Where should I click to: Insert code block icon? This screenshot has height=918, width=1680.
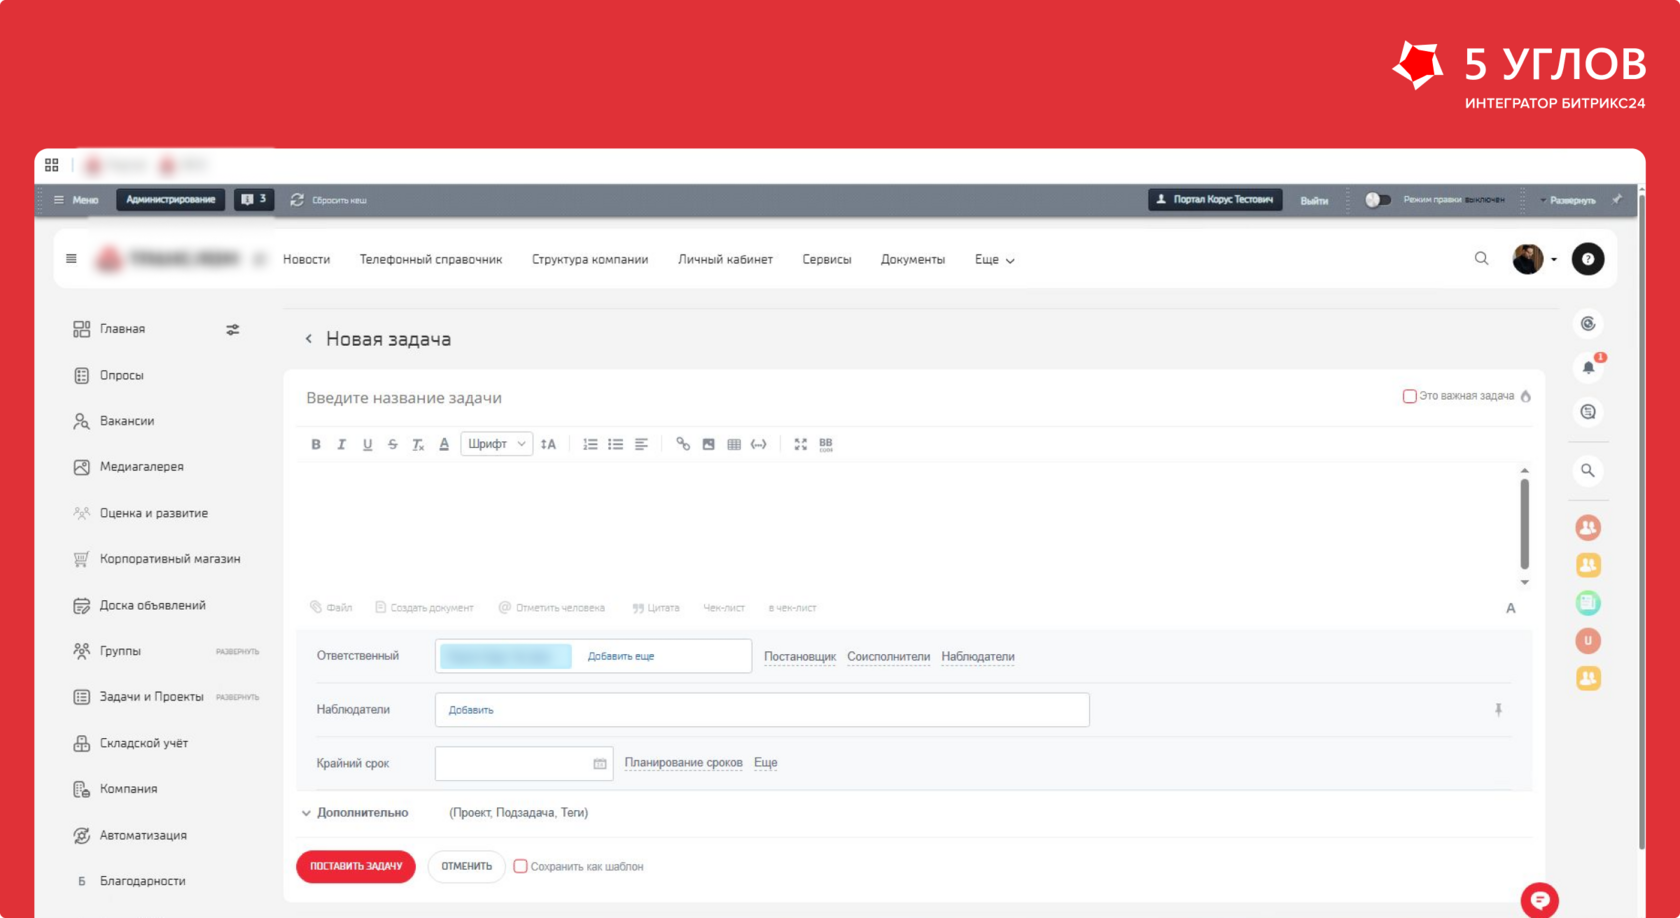point(759,444)
